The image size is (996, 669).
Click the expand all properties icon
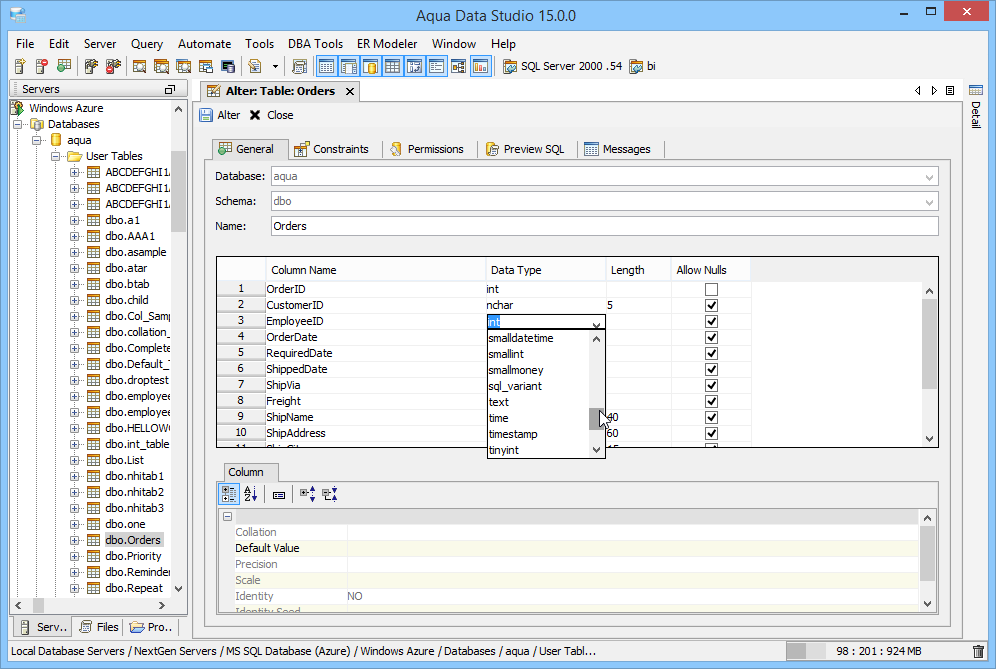pos(307,494)
